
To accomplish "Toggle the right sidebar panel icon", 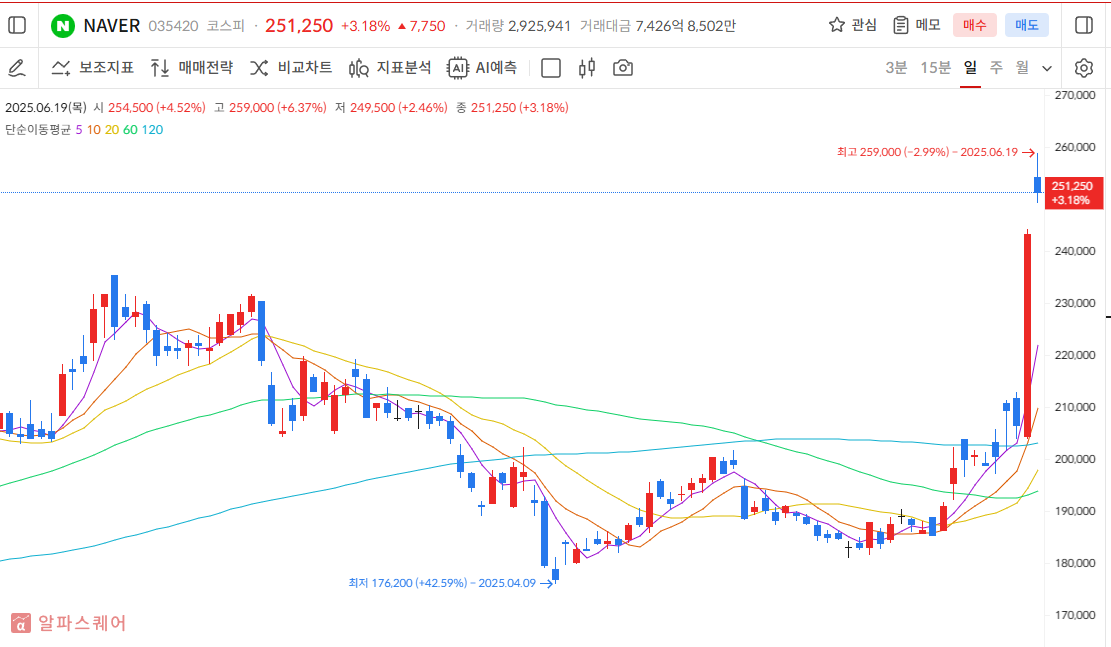I will click(1084, 26).
